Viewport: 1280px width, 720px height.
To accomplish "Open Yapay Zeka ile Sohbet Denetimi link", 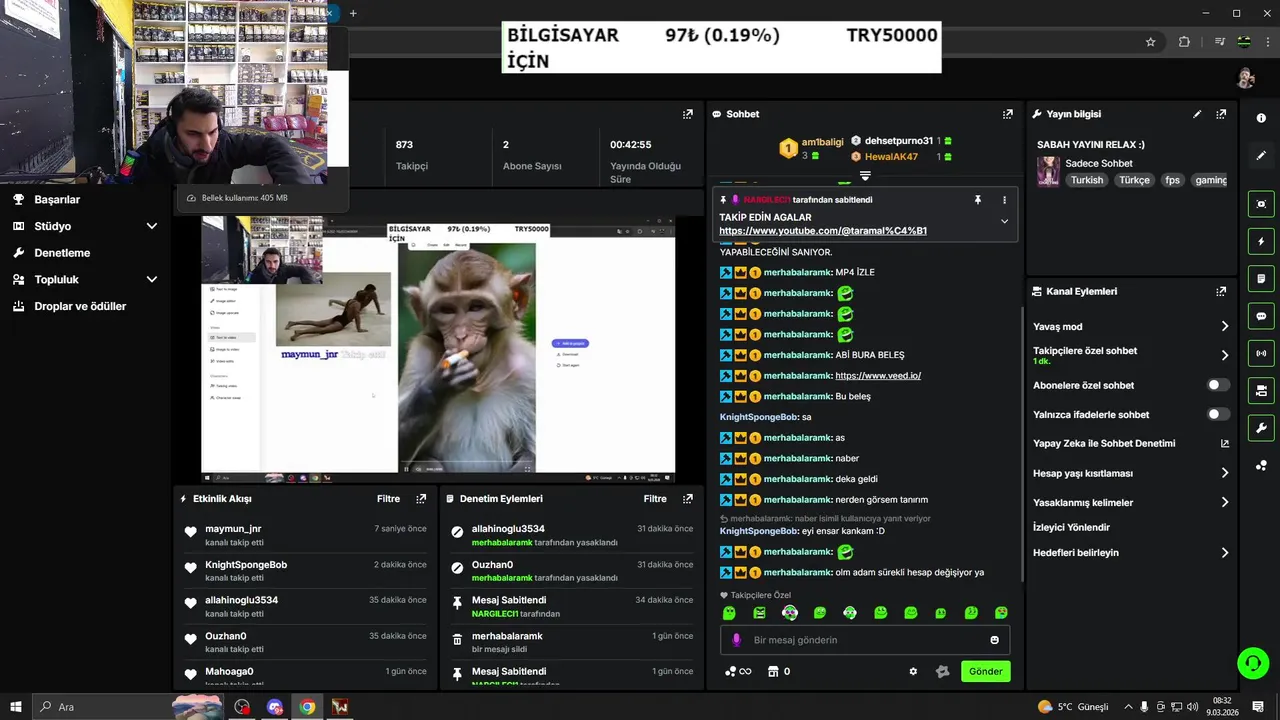I will (x=1131, y=444).
